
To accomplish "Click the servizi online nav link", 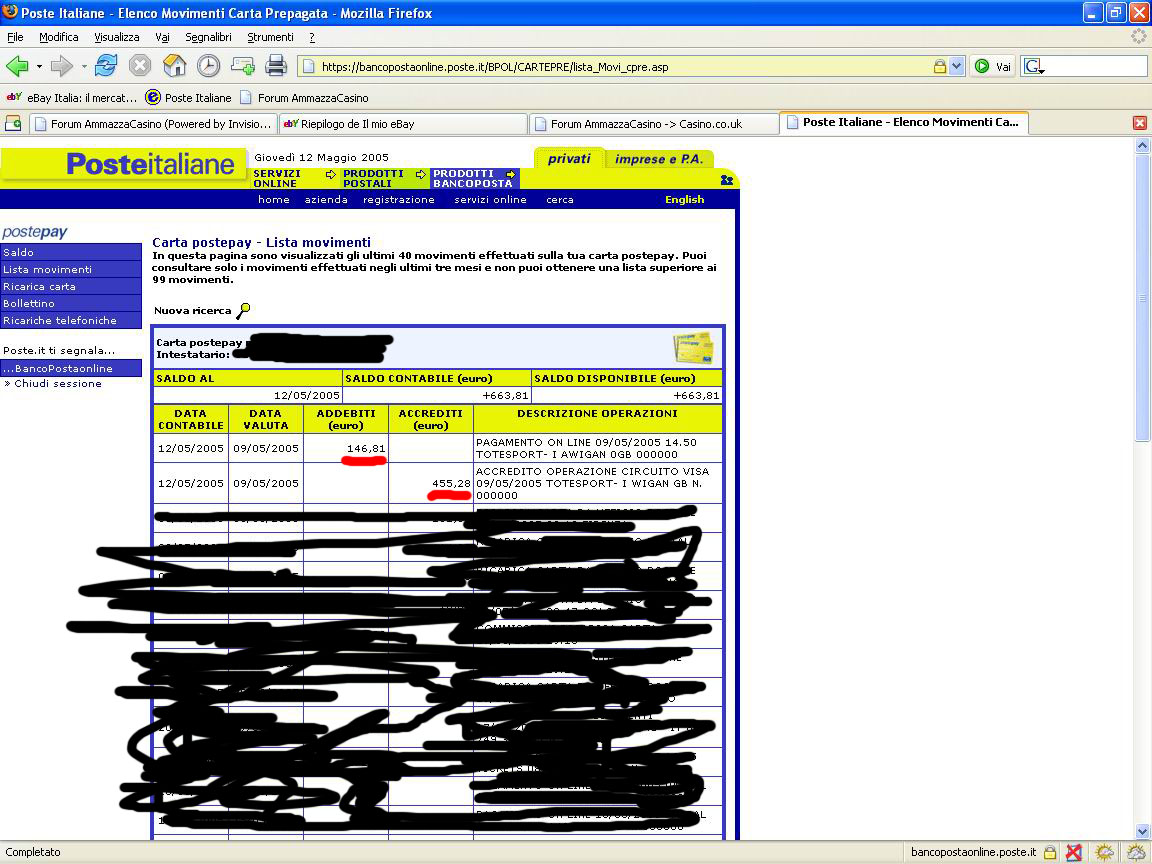I will pos(490,200).
